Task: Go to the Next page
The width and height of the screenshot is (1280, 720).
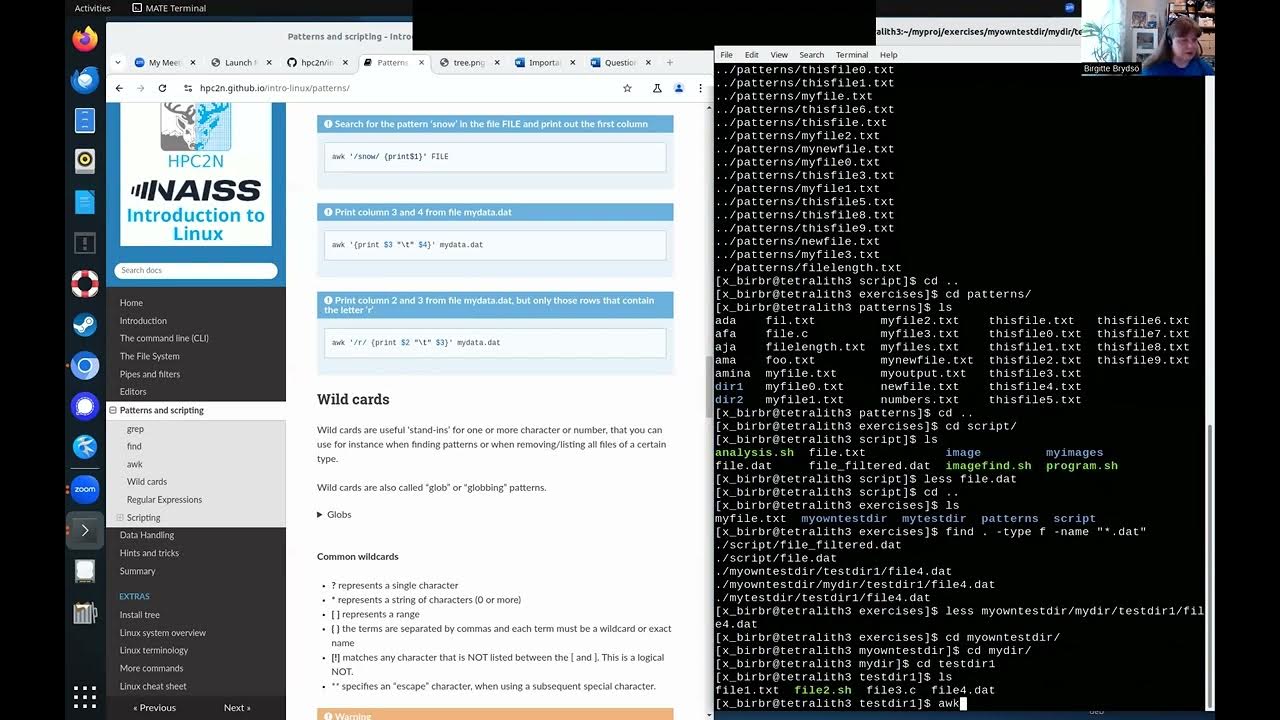Action: pyautogui.click(x=237, y=707)
